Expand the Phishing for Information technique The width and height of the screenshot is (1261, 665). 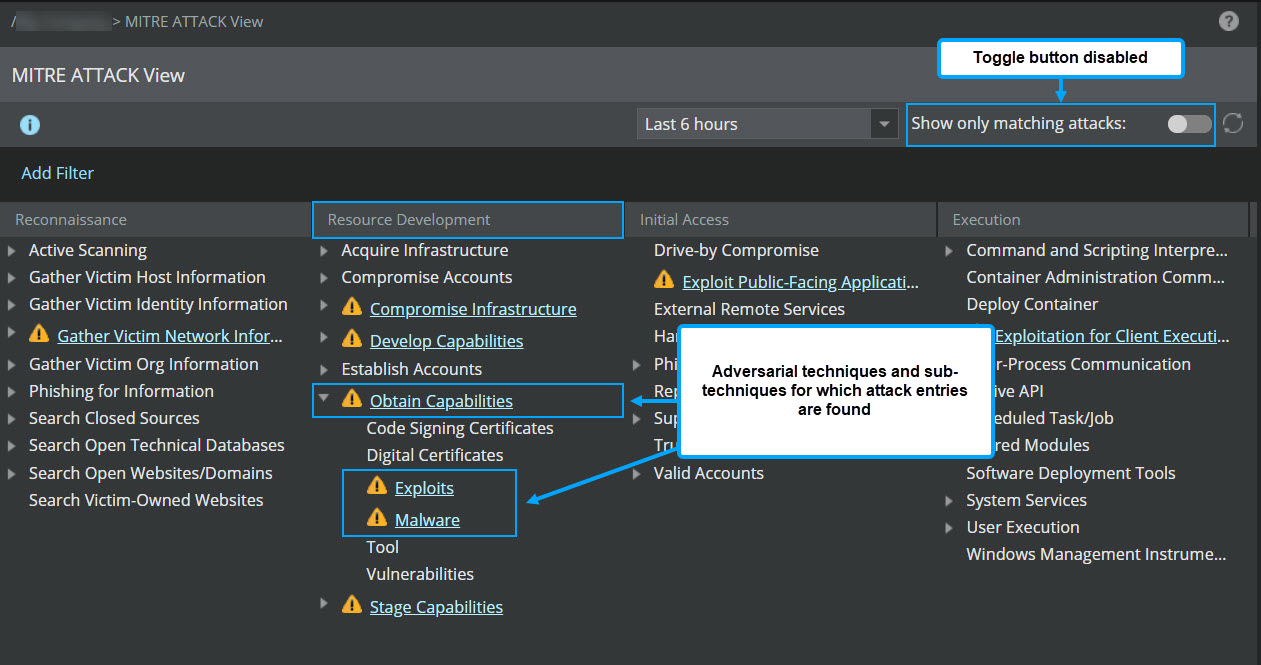[11, 392]
